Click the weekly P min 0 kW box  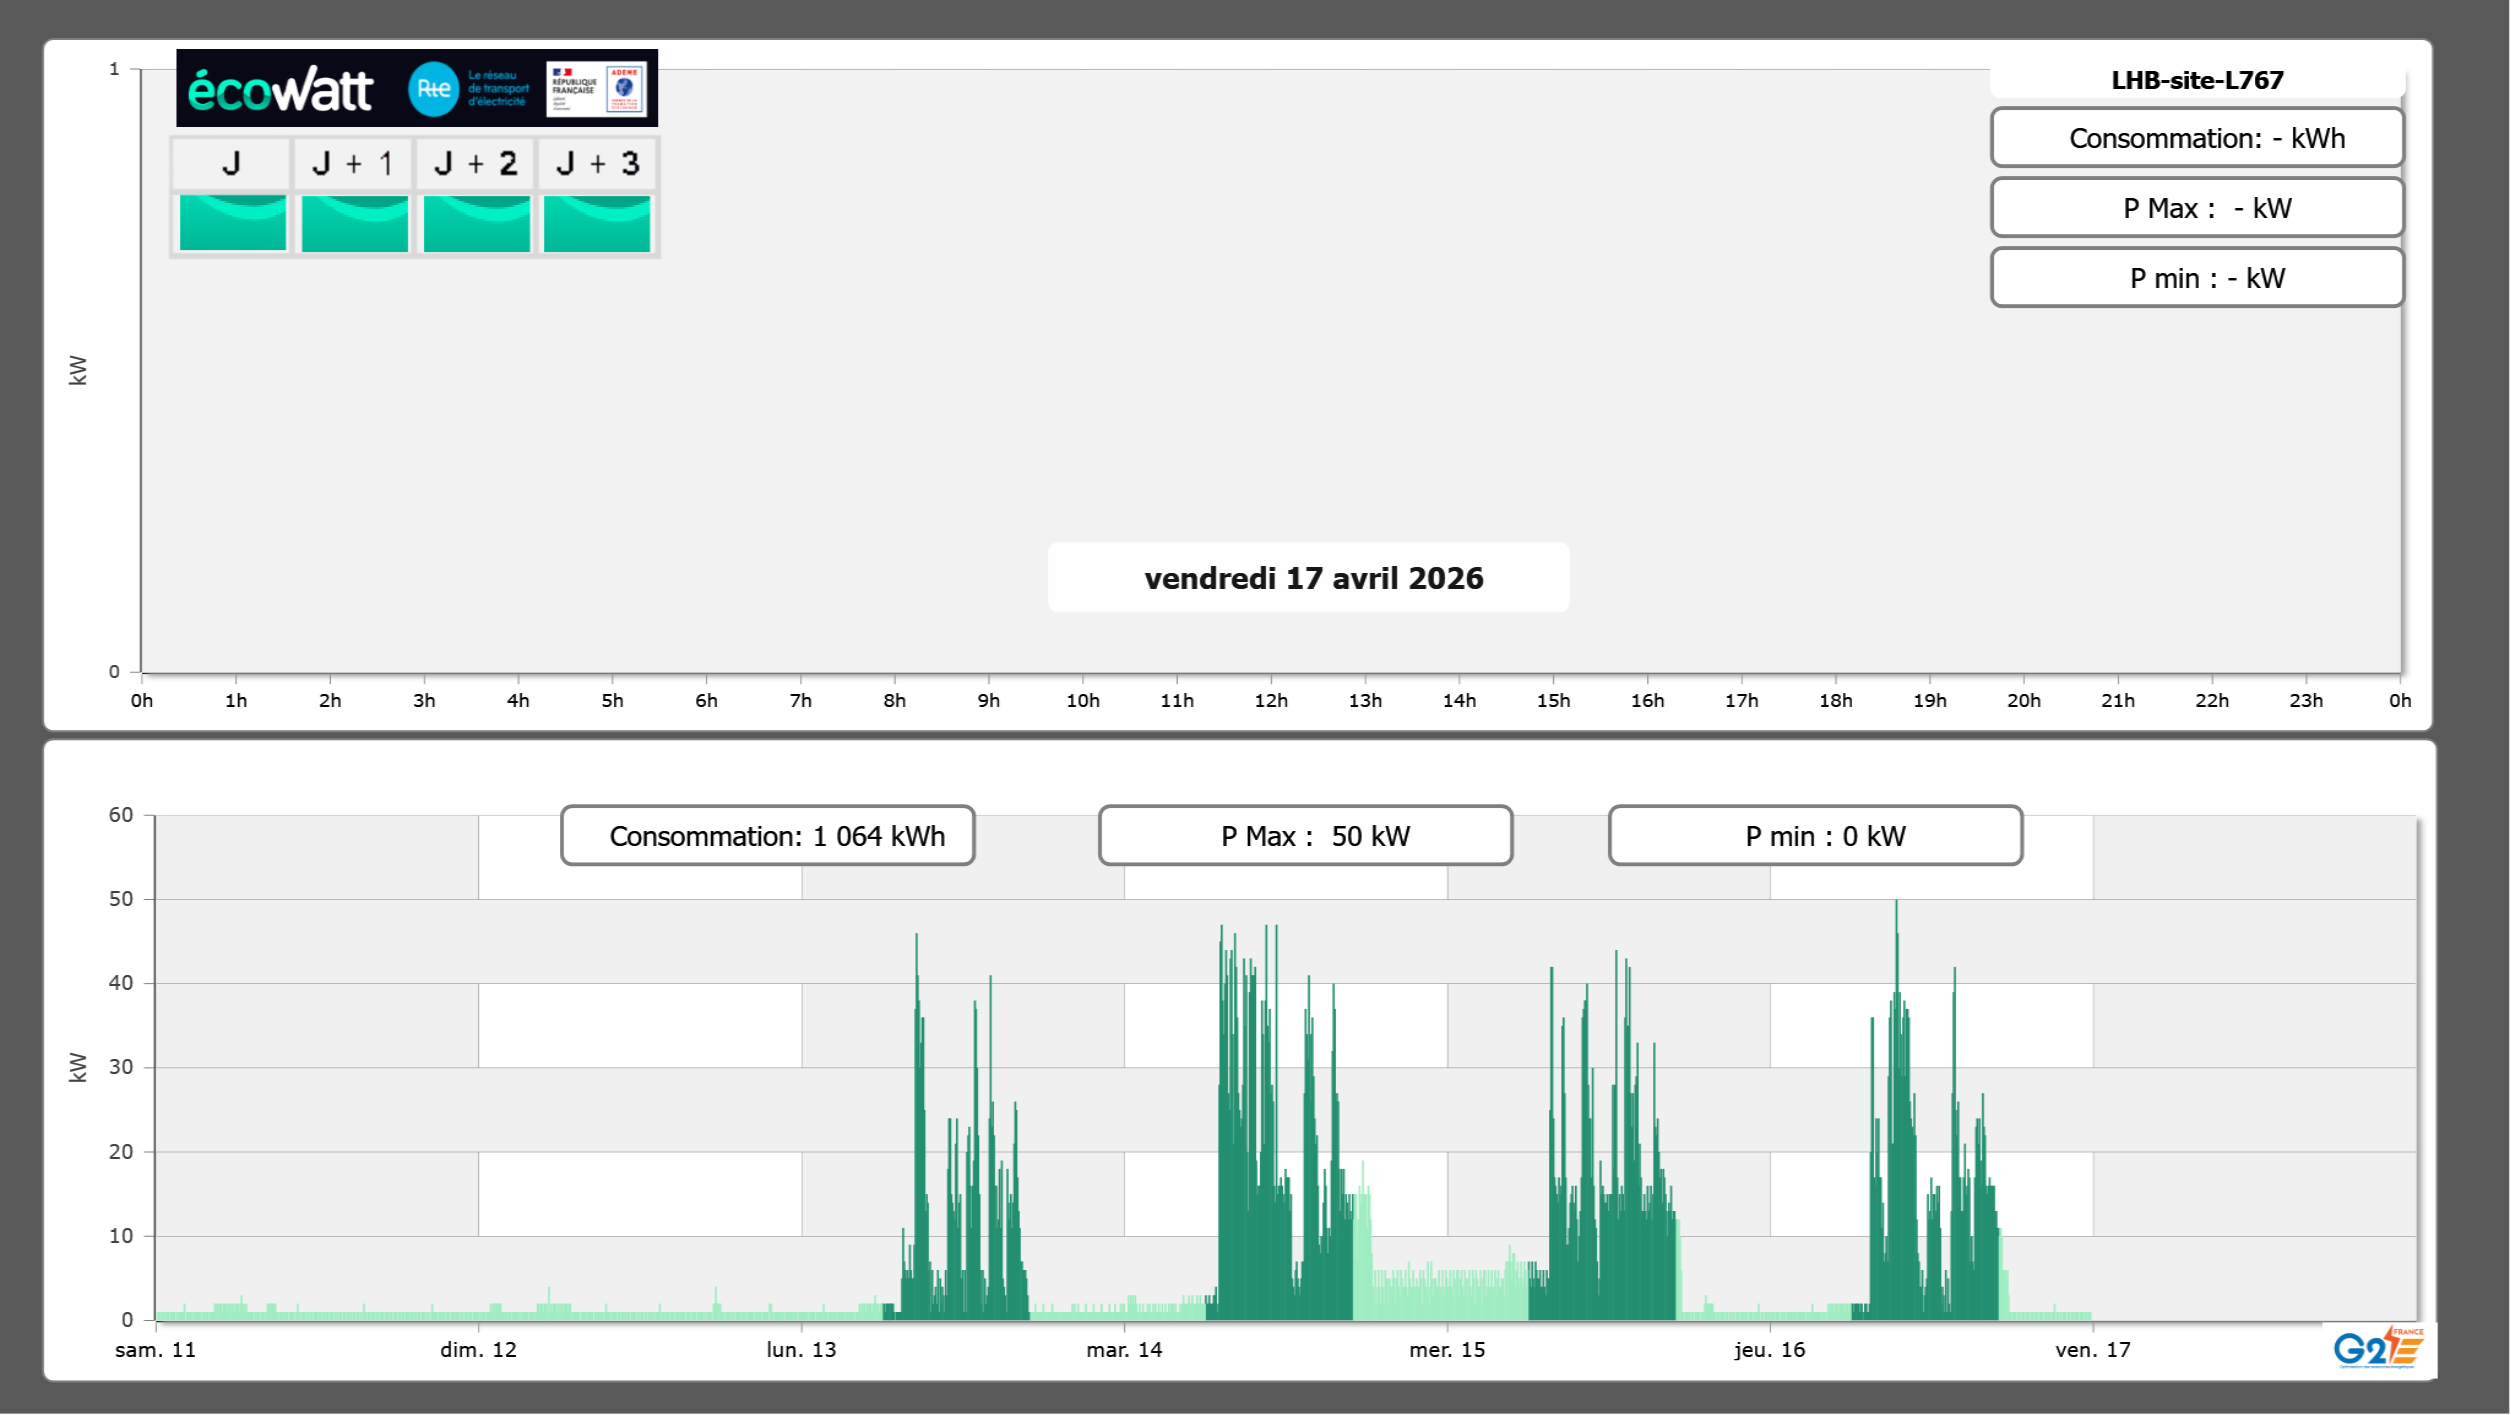coord(1815,836)
